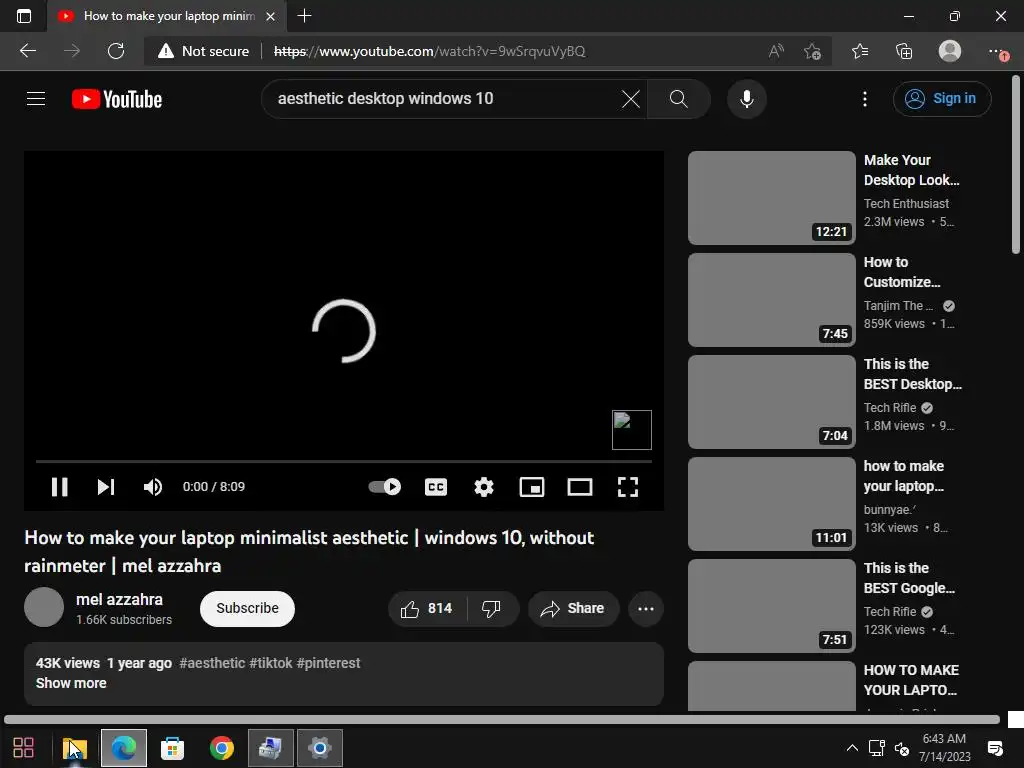Screen dimensions: 1024x768
Task: Click the magnifier search button
Action: [679, 99]
